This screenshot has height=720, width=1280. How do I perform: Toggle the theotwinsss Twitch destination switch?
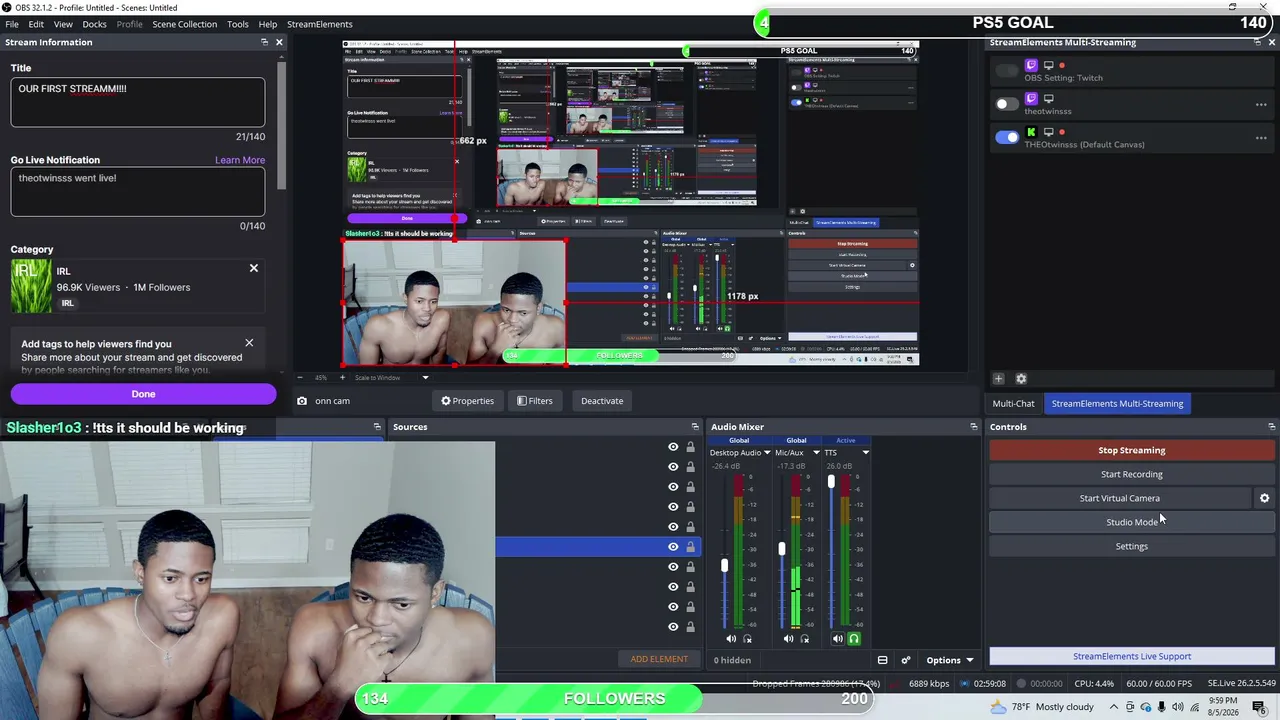coord(1007,104)
